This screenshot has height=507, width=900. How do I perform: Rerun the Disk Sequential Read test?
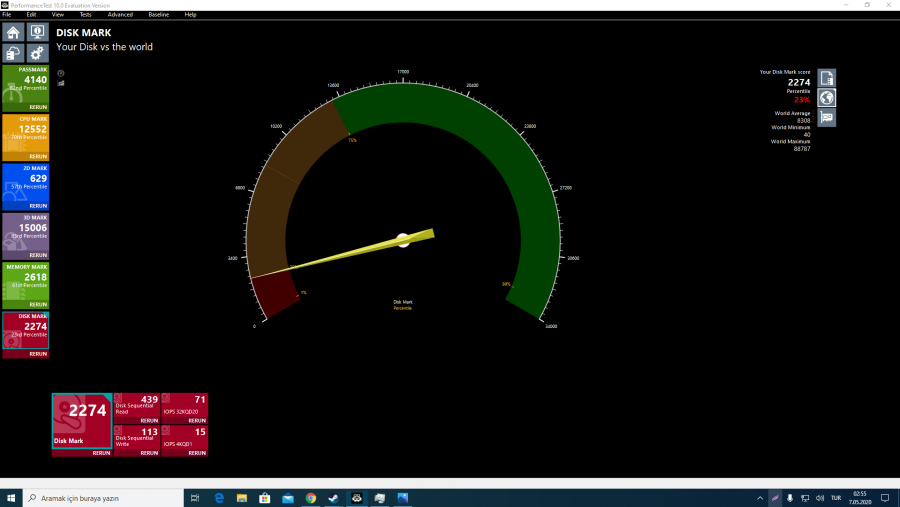coord(149,421)
